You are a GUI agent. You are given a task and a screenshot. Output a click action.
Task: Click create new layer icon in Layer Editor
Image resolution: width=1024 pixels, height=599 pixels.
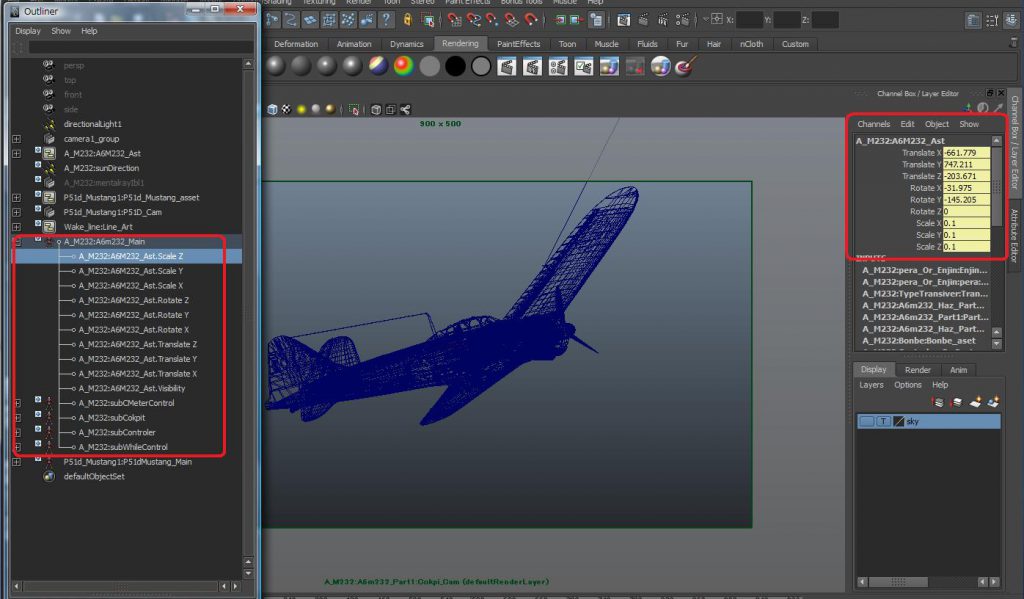(975, 402)
